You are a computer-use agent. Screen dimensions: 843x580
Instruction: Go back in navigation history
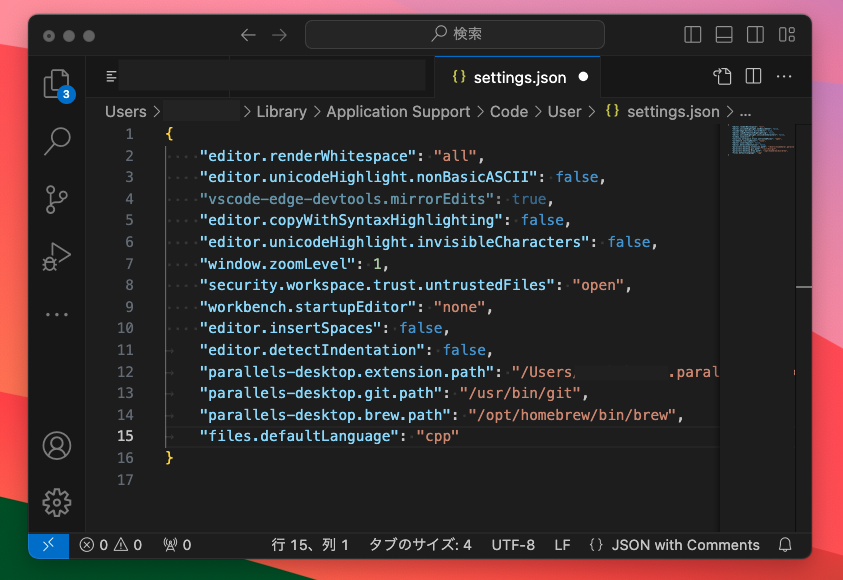[248, 35]
